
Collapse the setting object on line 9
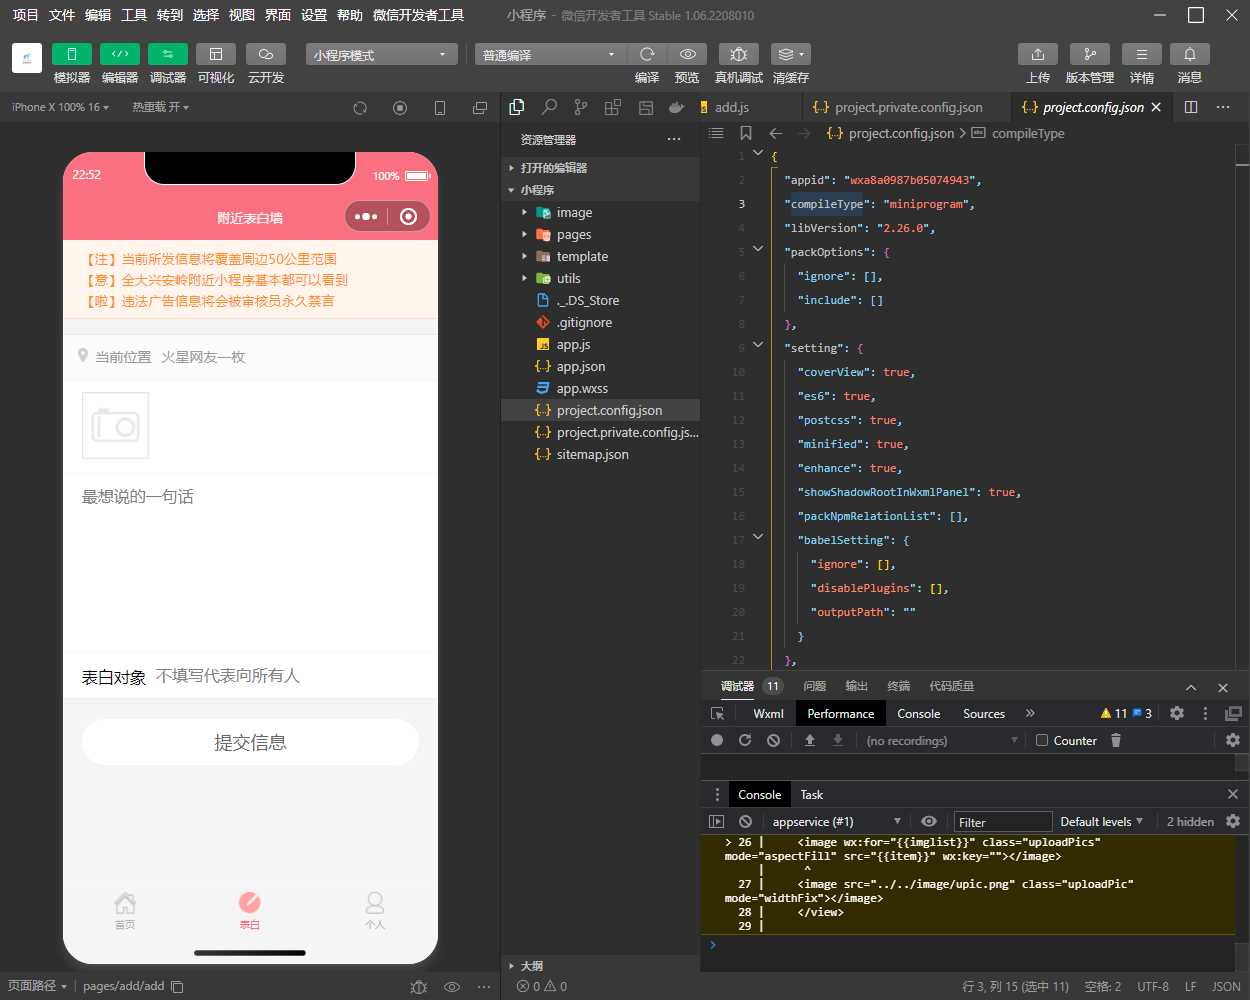pyautogui.click(x=757, y=347)
